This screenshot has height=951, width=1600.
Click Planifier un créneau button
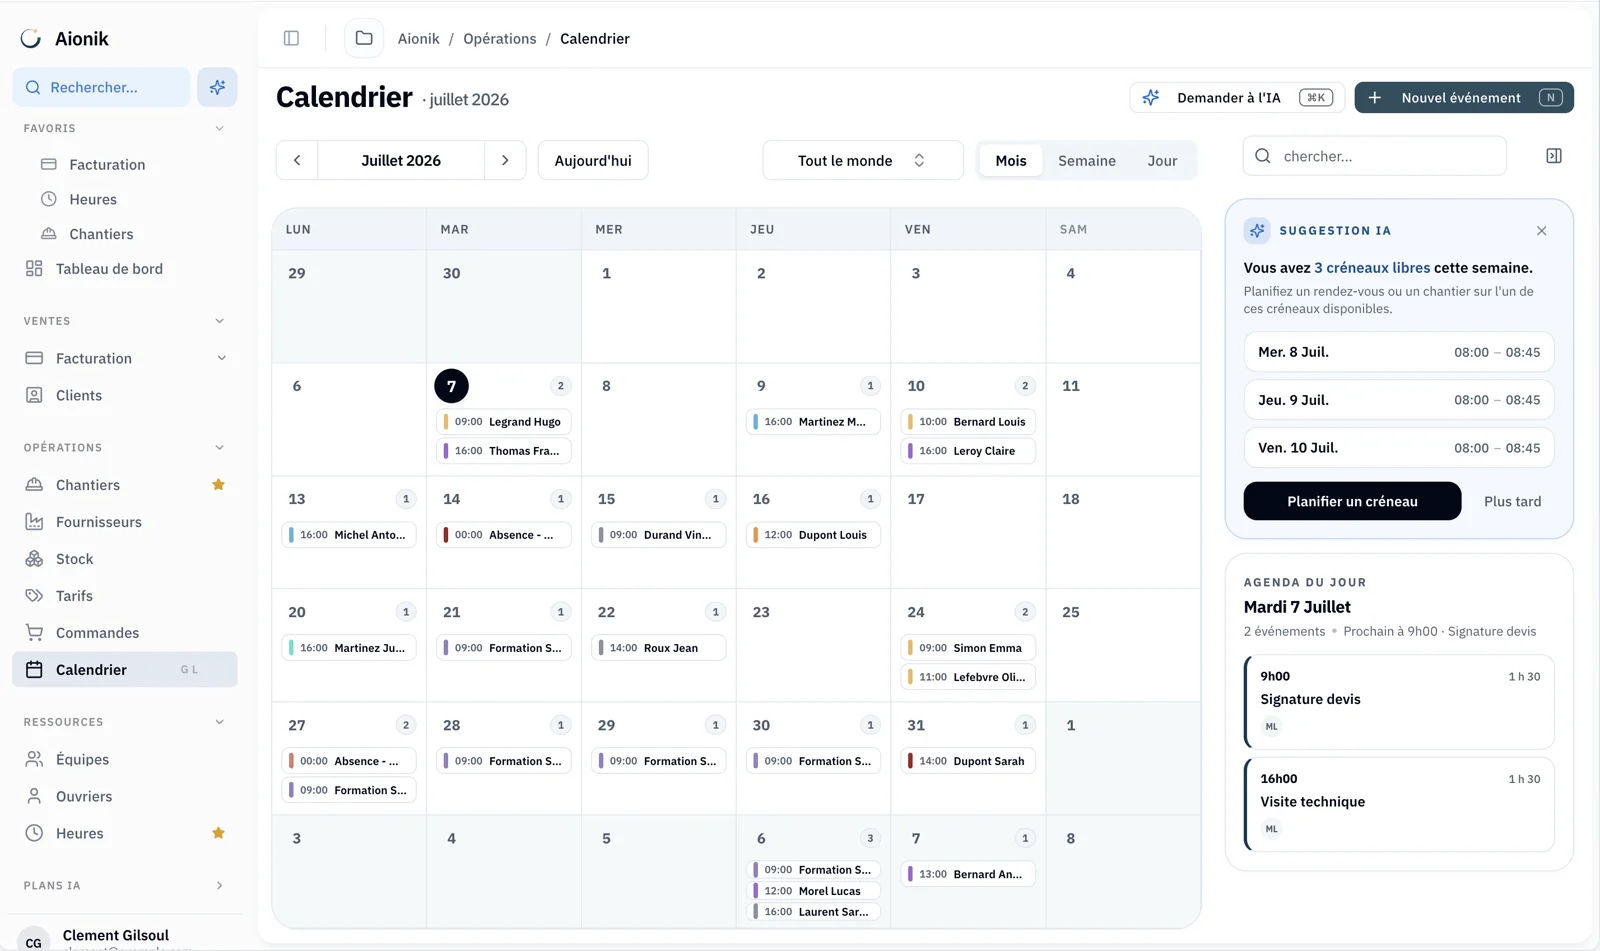pos(1352,501)
